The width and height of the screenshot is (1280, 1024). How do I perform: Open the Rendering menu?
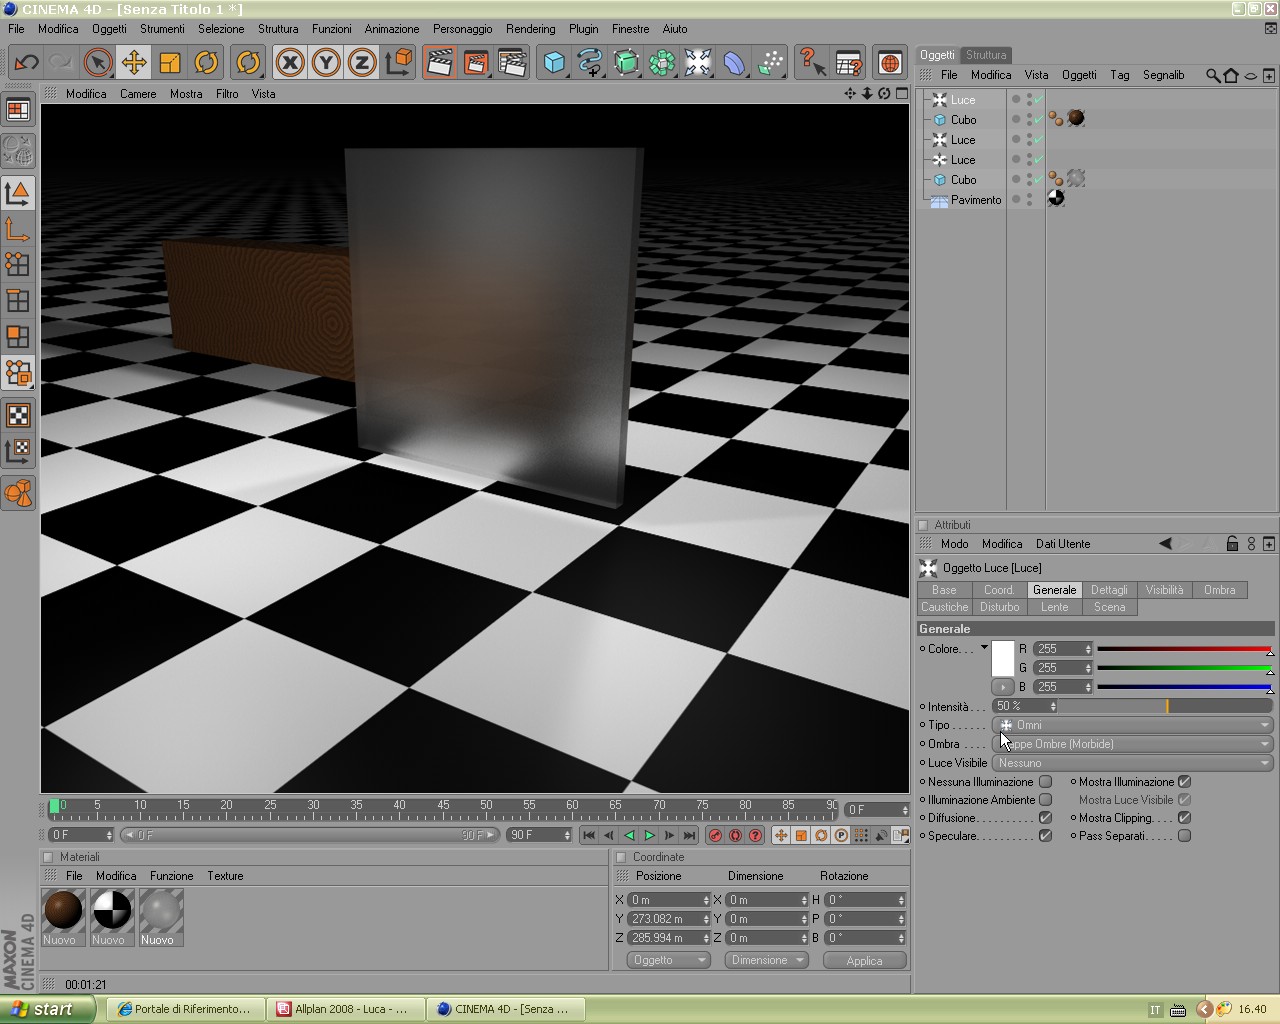pyautogui.click(x=531, y=29)
